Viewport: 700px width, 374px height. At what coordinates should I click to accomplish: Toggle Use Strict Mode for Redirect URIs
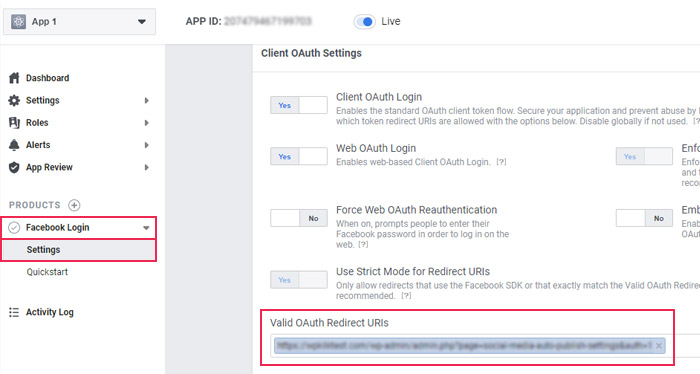point(299,280)
